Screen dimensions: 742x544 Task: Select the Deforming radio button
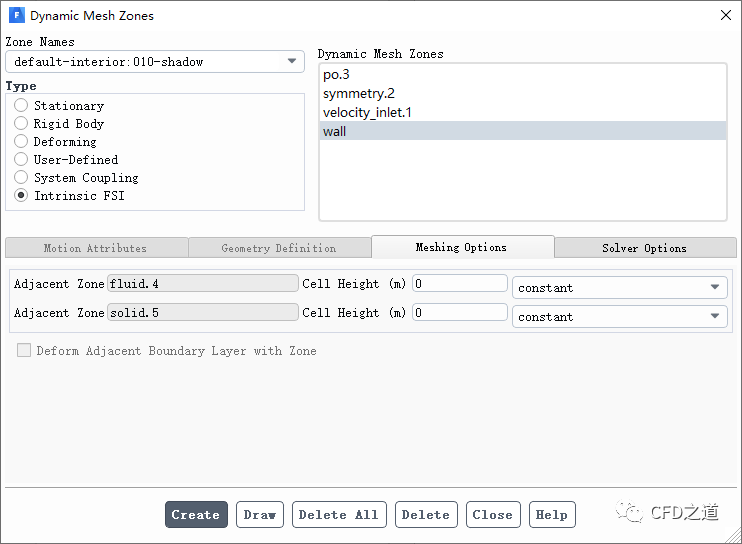[x=21, y=142]
